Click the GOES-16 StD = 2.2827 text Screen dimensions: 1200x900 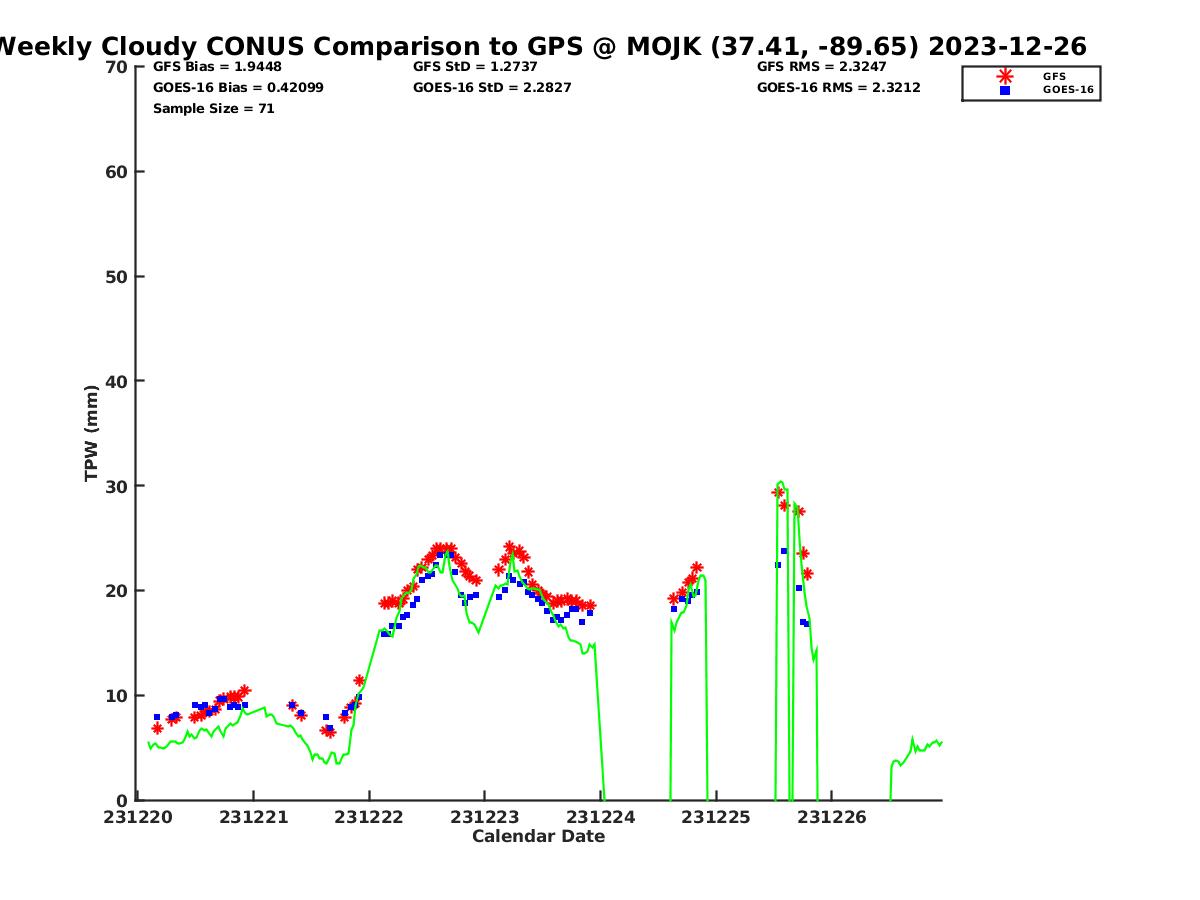(492, 88)
